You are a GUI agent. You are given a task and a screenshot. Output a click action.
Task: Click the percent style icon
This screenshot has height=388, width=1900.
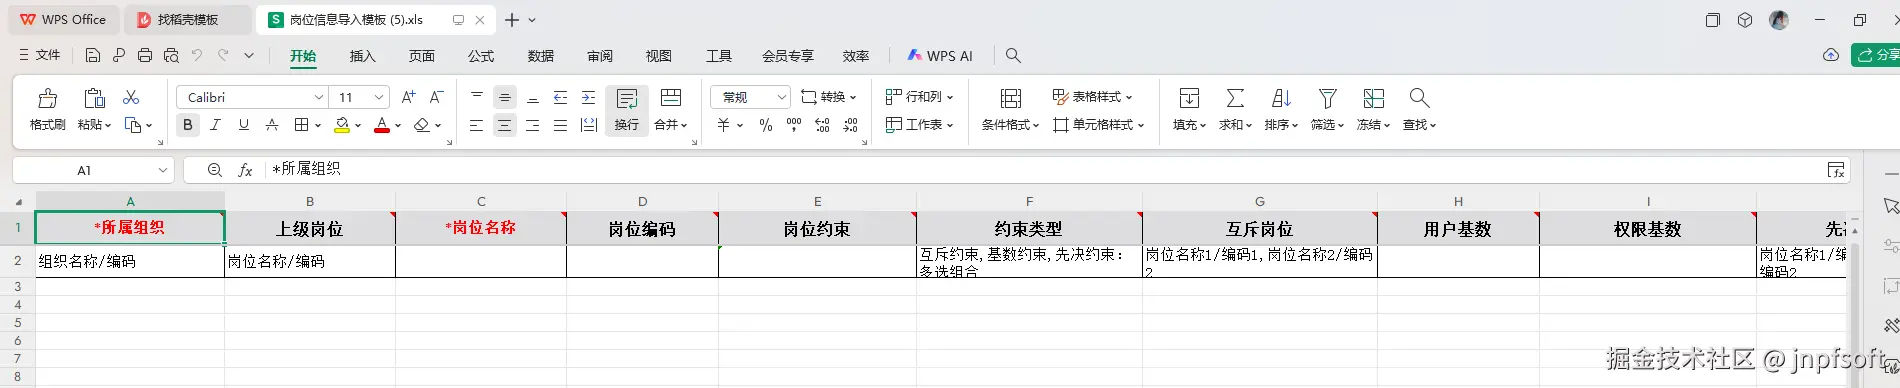765,125
